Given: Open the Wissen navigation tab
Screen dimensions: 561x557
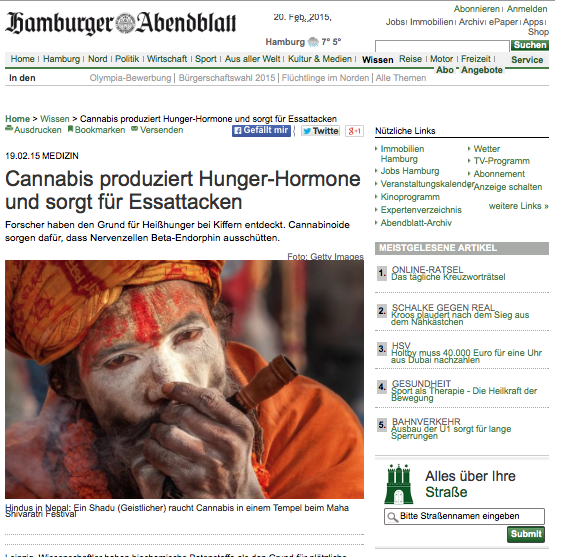Looking at the screenshot, I should 377,60.
